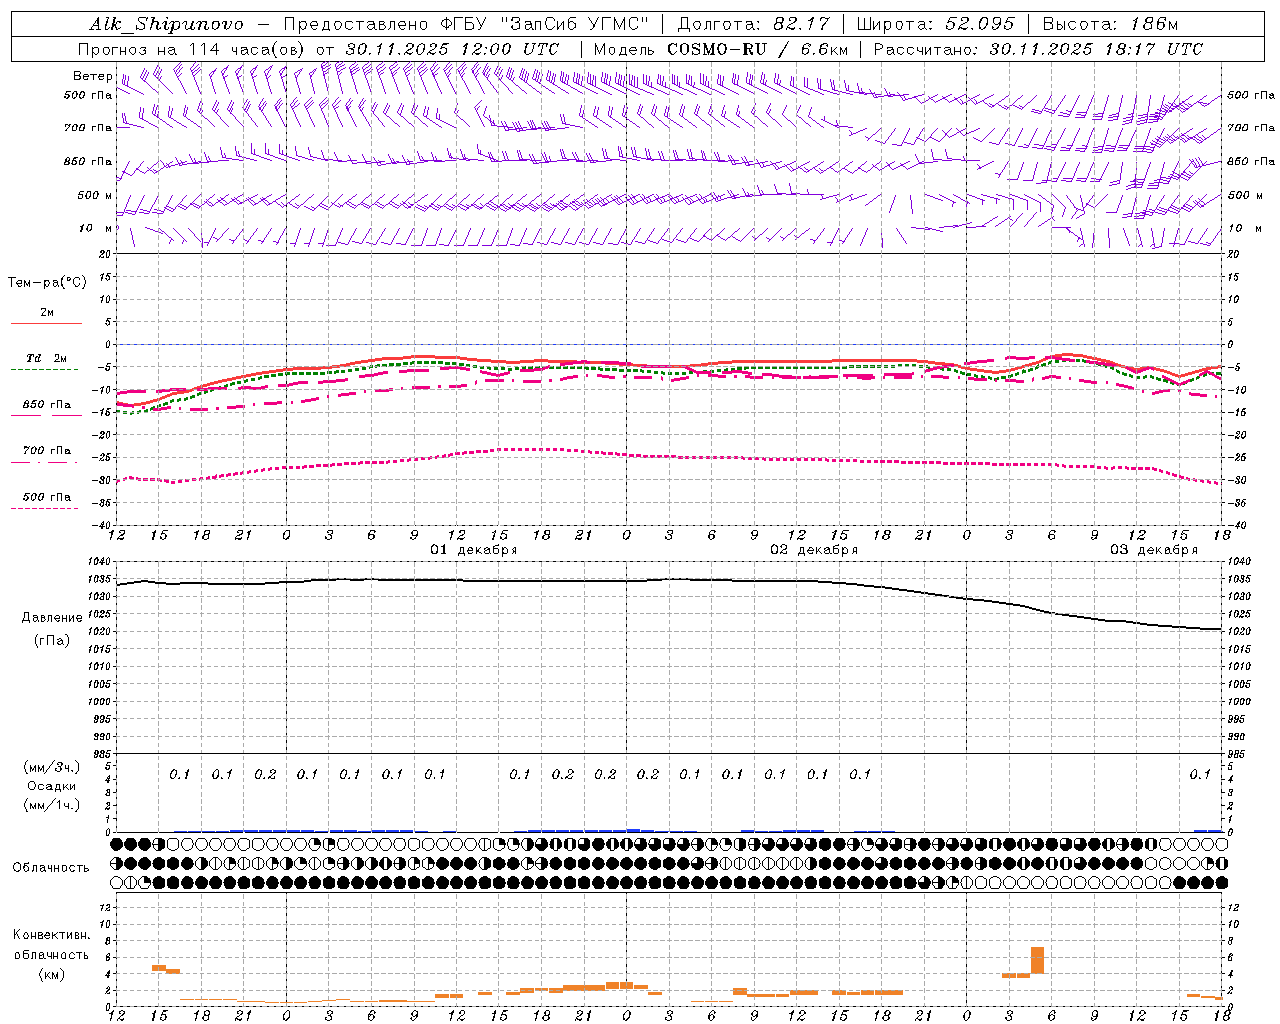Click the (мм/3ч.) precipitation unit label
Image resolution: width=1280 pixels, height=1024 pixels.
(x=52, y=768)
